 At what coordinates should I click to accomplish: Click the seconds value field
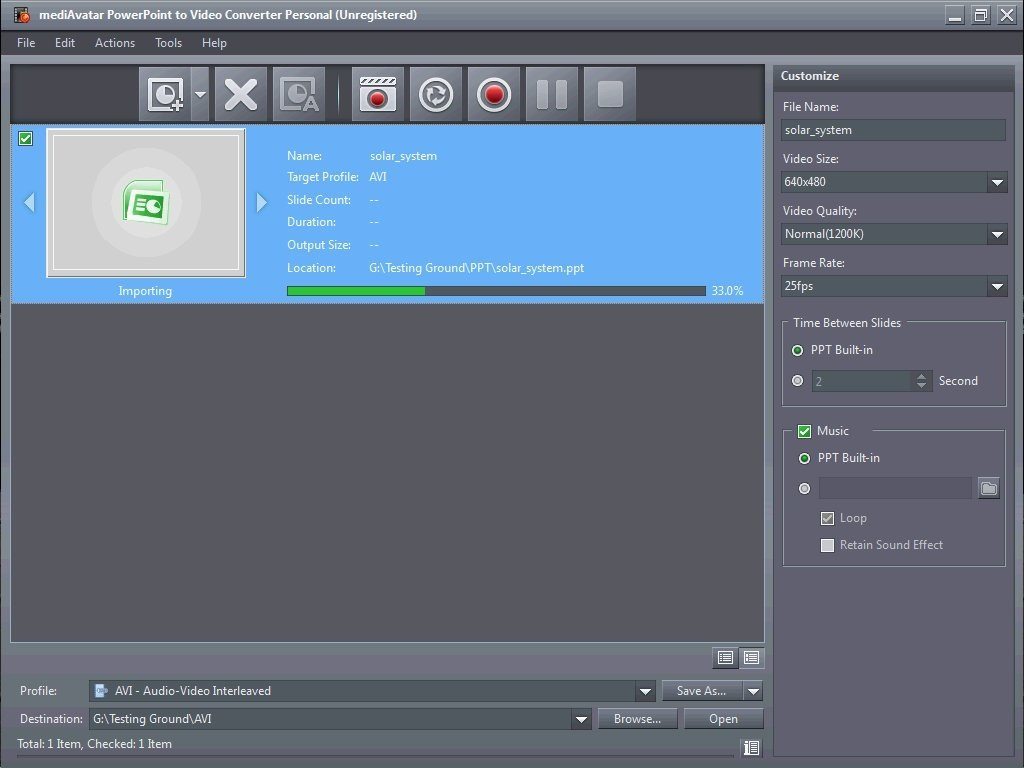(x=862, y=381)
